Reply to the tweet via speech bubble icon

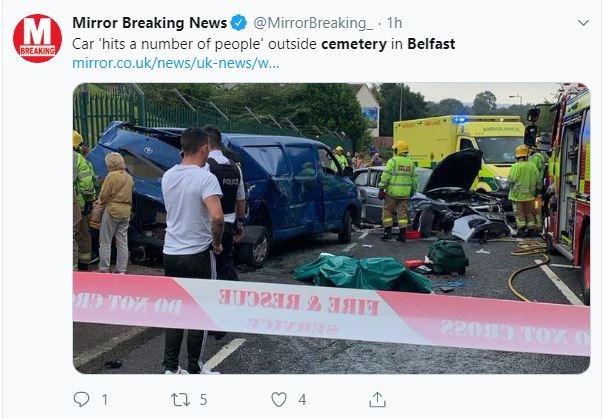pyautogui.click(x=81, y=399)
